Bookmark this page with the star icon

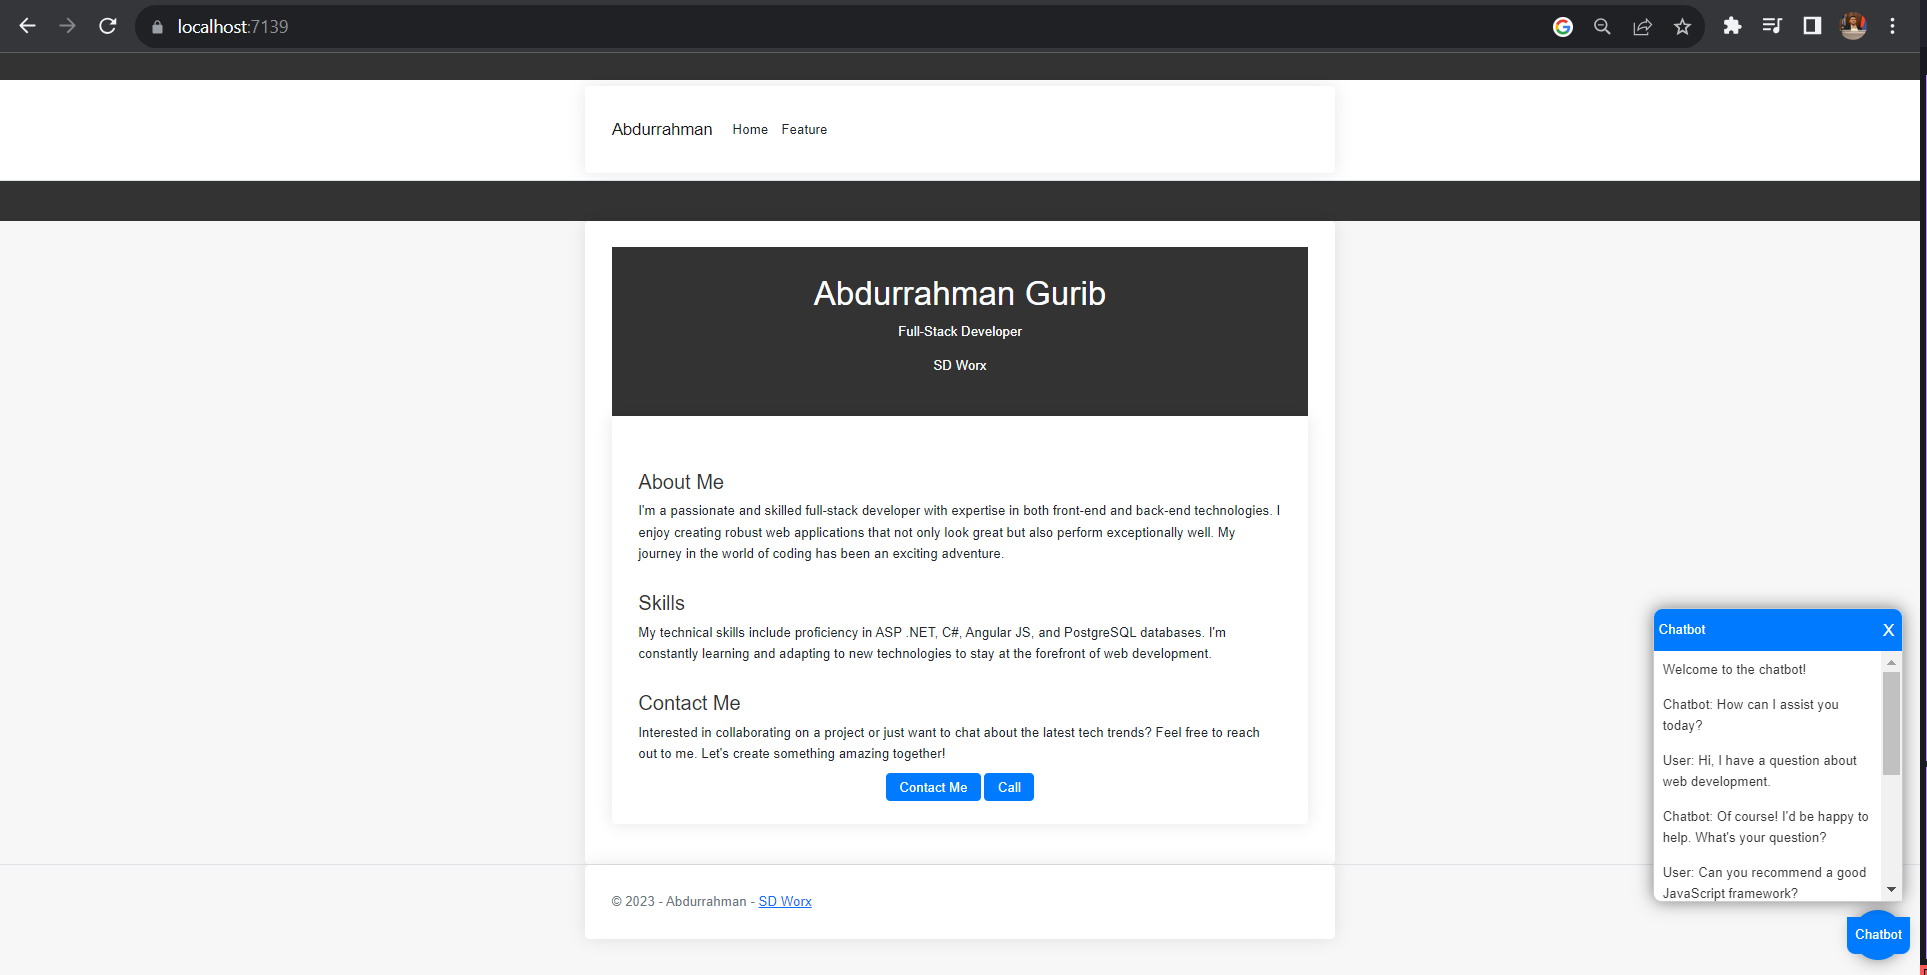(1683, 26)
